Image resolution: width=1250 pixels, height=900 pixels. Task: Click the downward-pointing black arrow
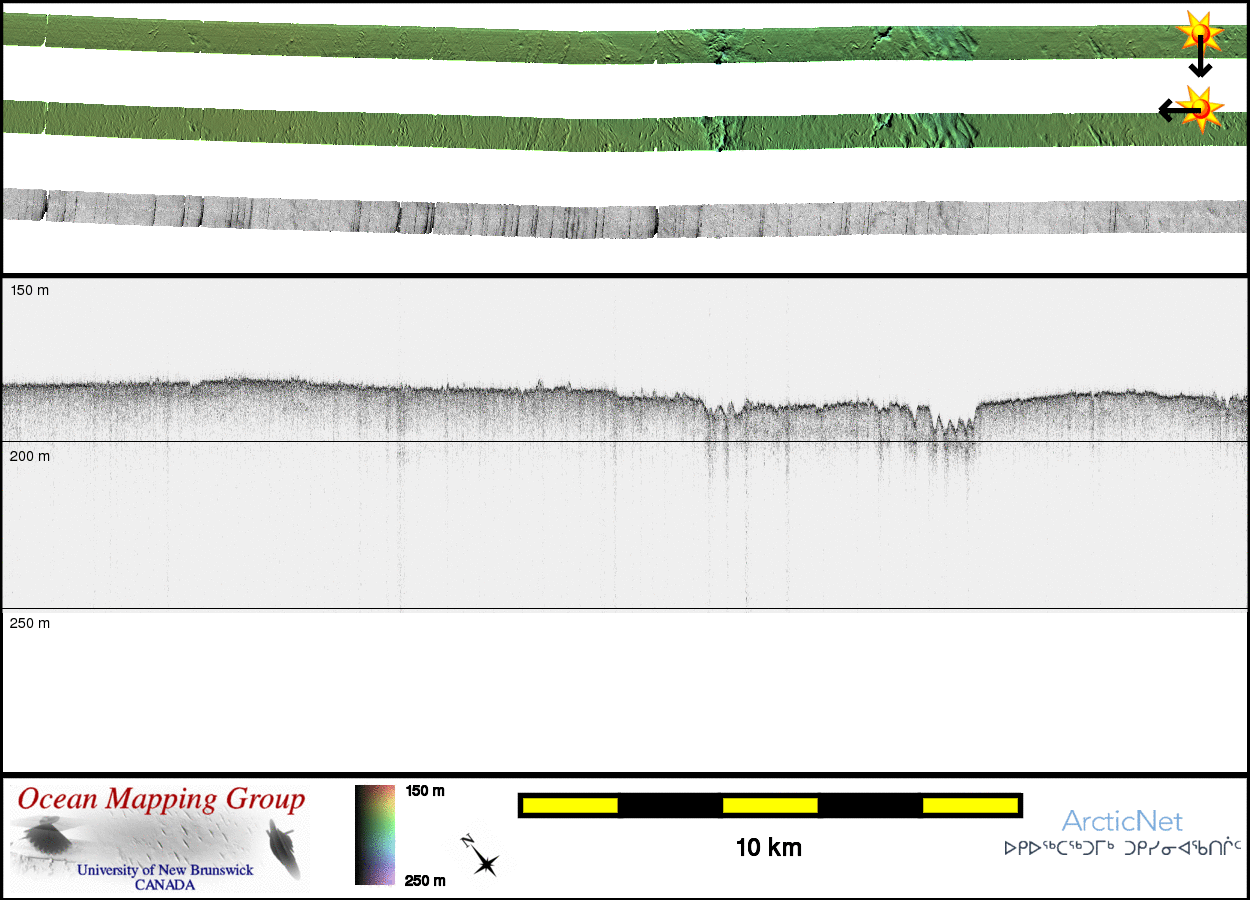tap(1200, 62)
